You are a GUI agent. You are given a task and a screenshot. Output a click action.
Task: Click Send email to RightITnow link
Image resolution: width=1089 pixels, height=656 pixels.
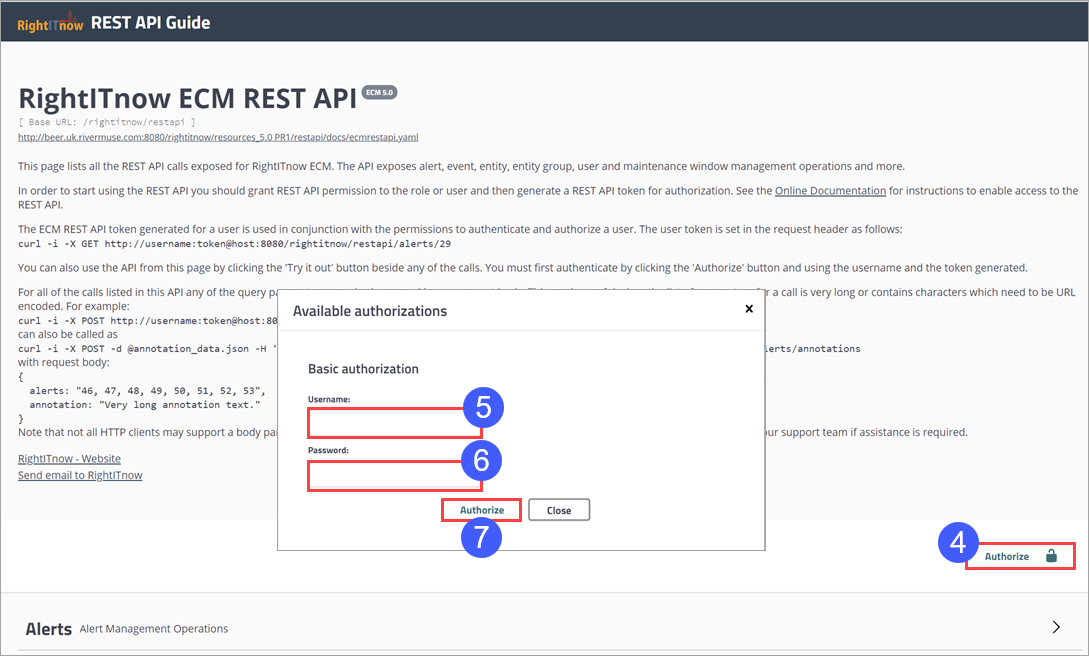click(x=80, y=476)
